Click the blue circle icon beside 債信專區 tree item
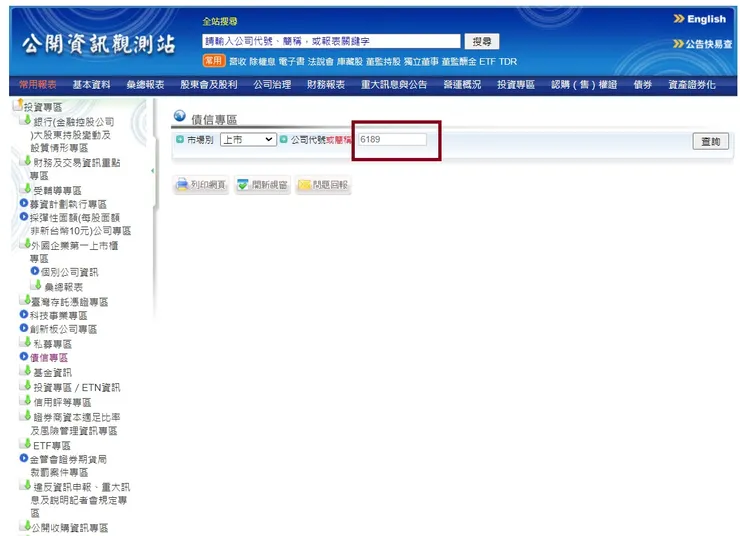The height and width of the screenshot is (536, 740). [x=24, y=356]
